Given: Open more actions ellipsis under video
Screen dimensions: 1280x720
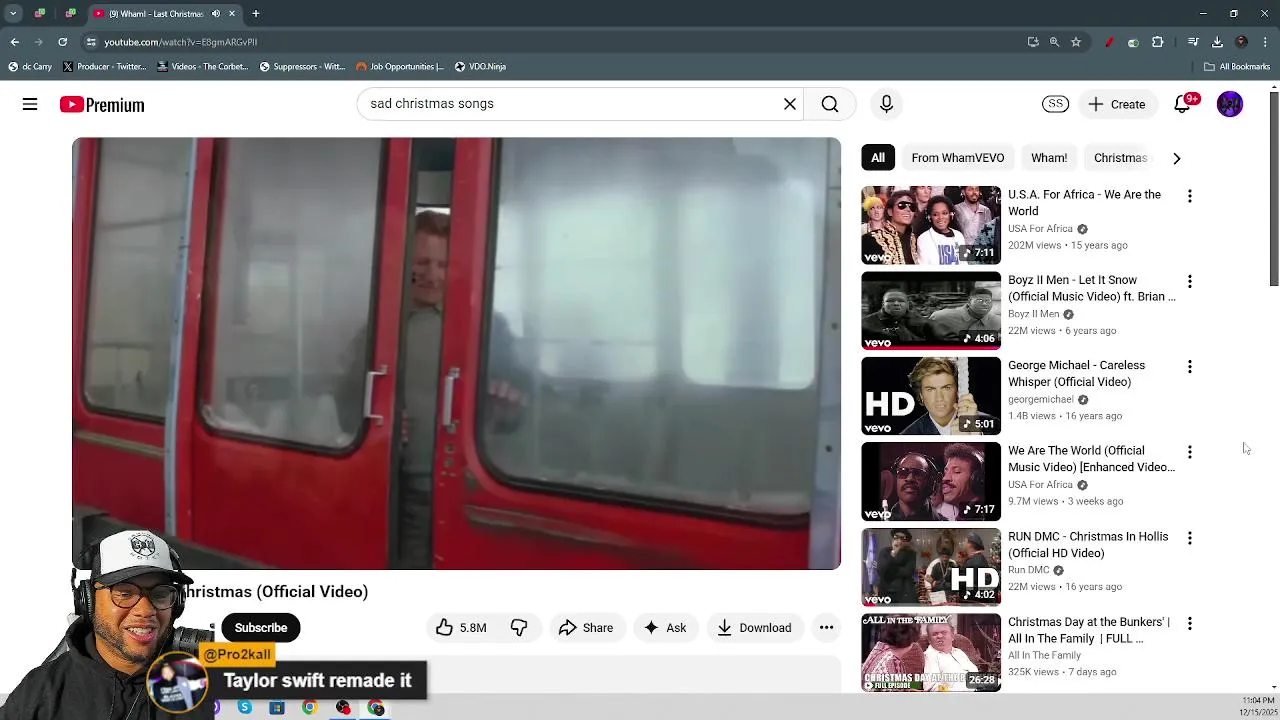Looking at the screenshot, I should pos(826,628).
